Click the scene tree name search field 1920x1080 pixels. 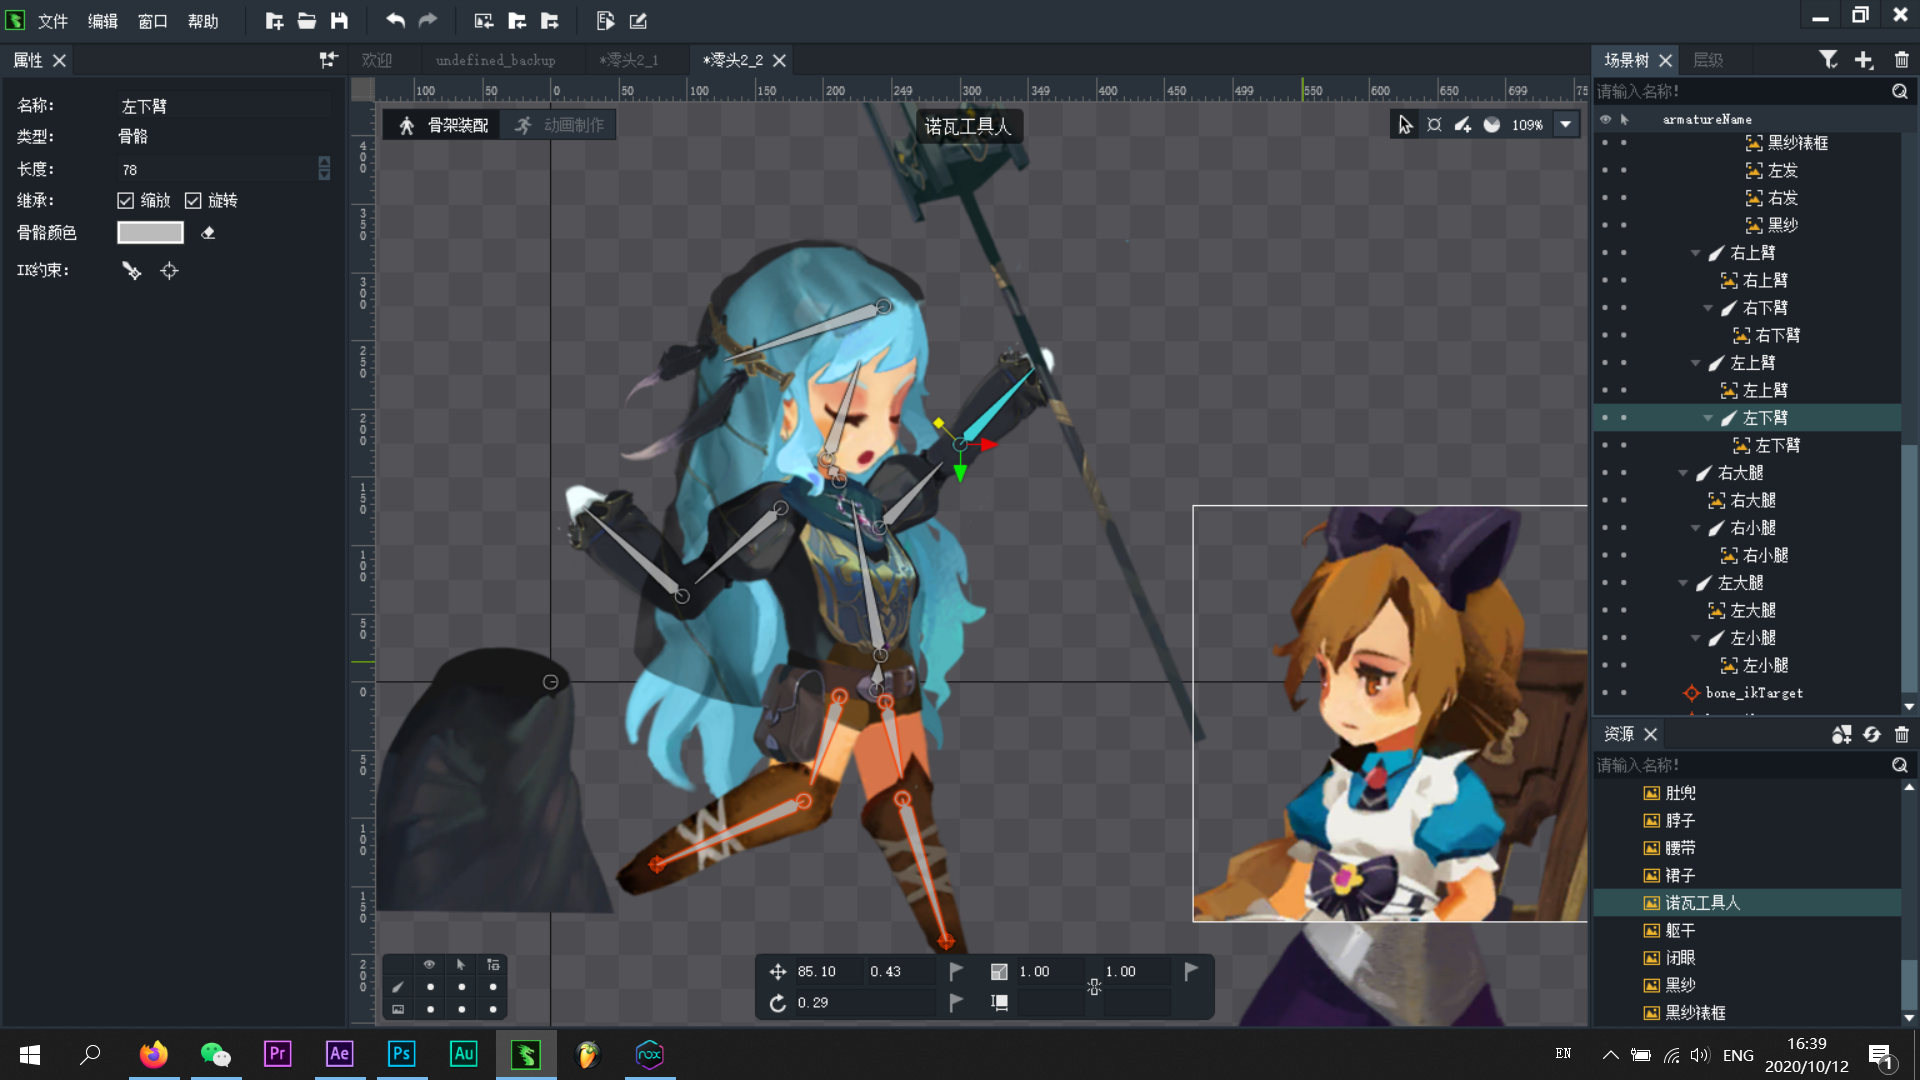[x=1740, y=91]
